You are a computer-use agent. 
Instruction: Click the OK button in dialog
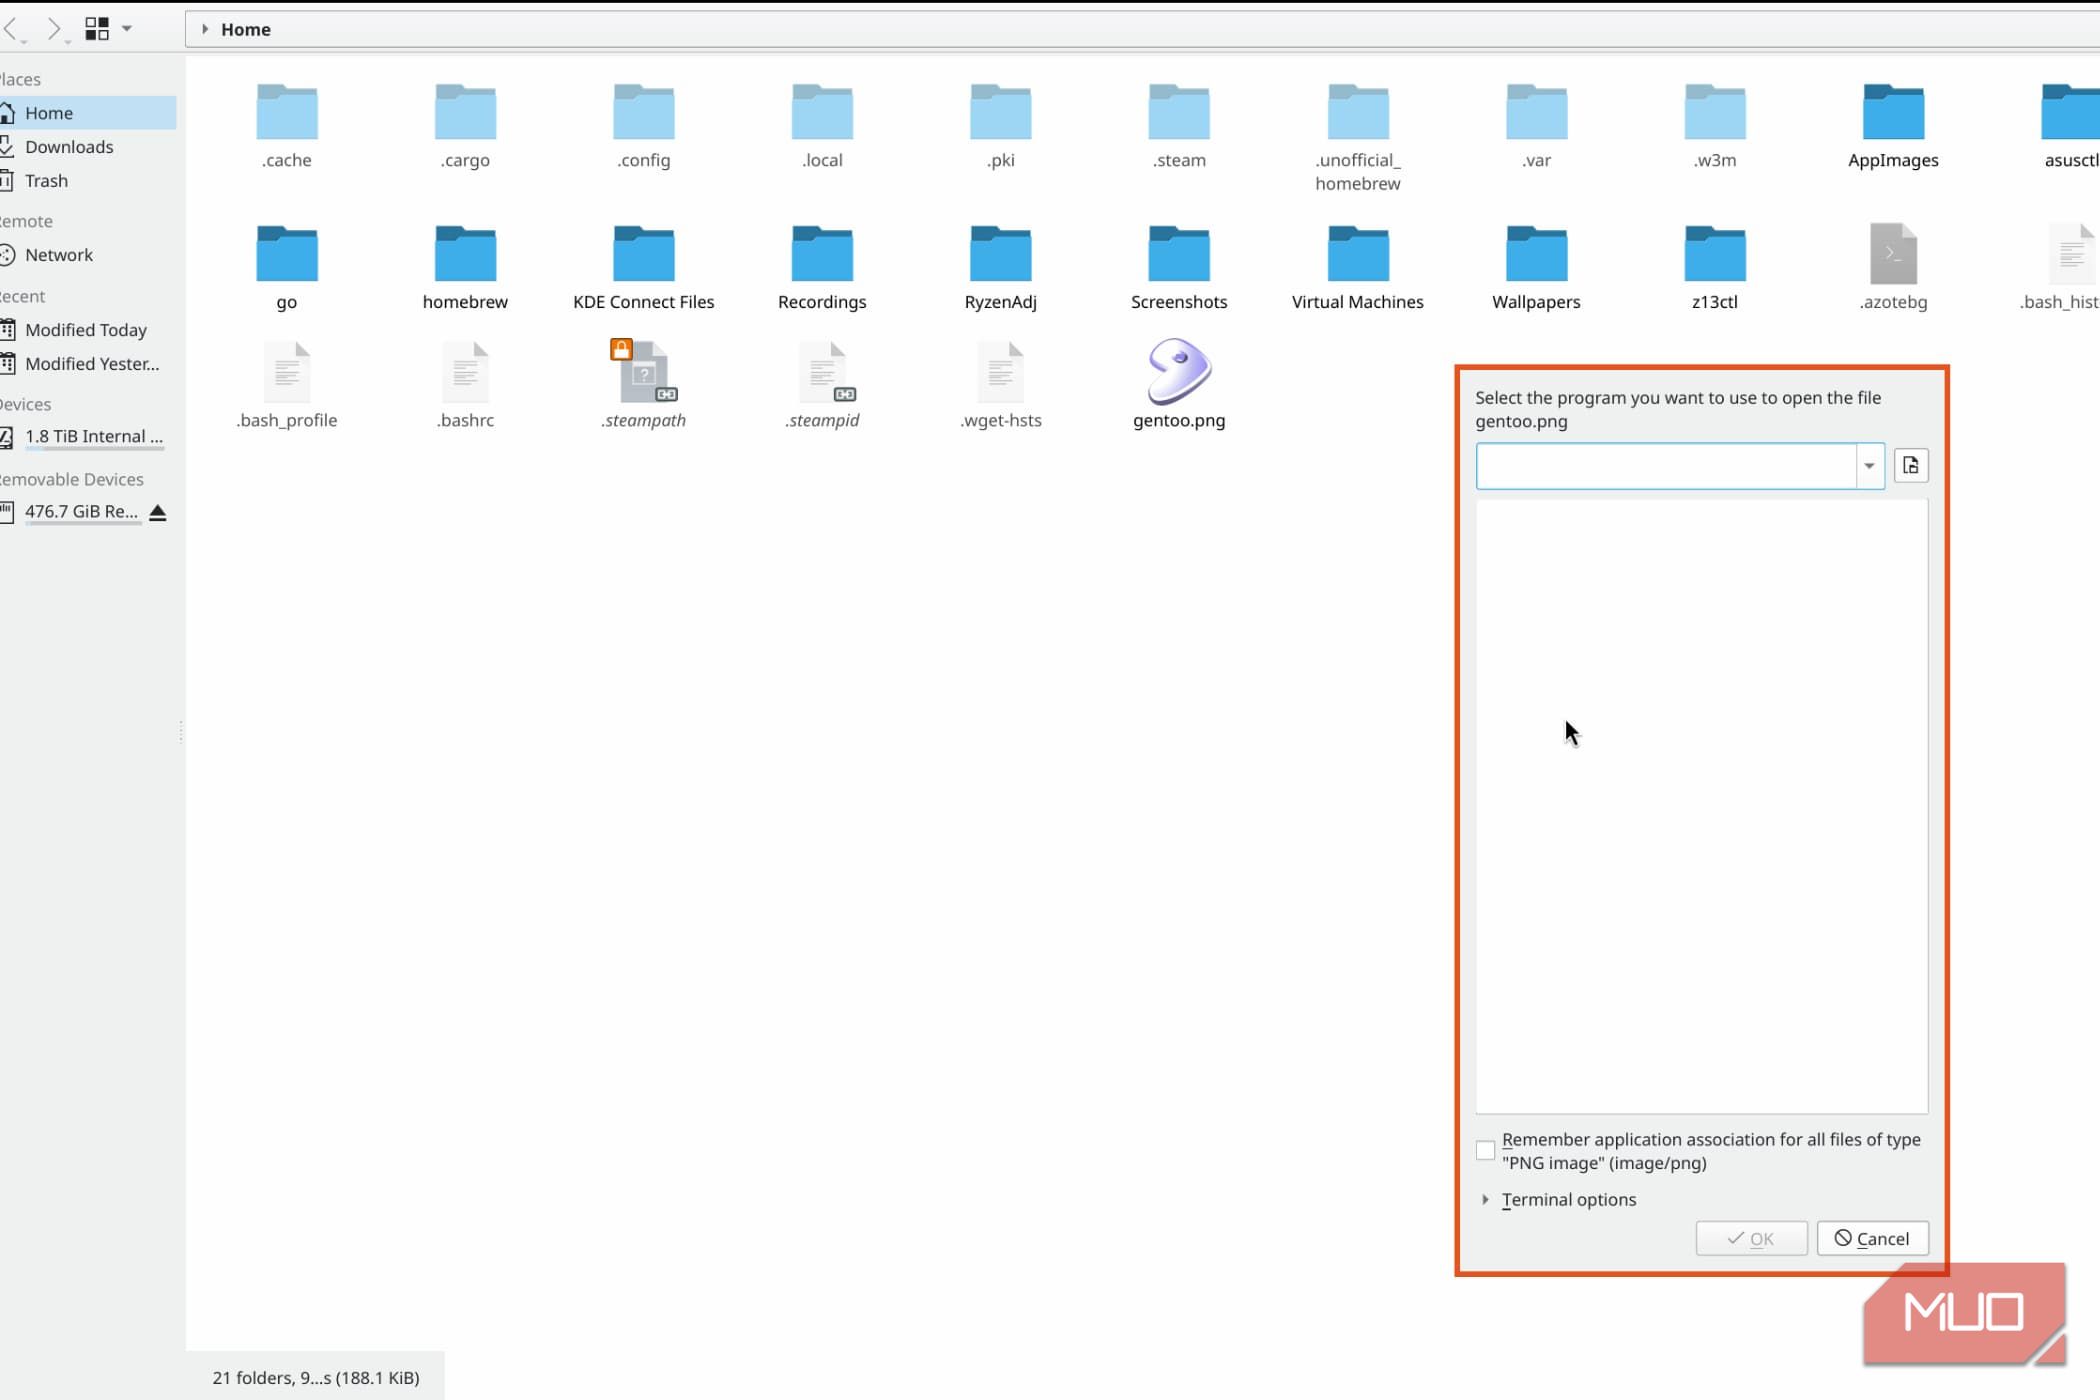[1751, 1238]
